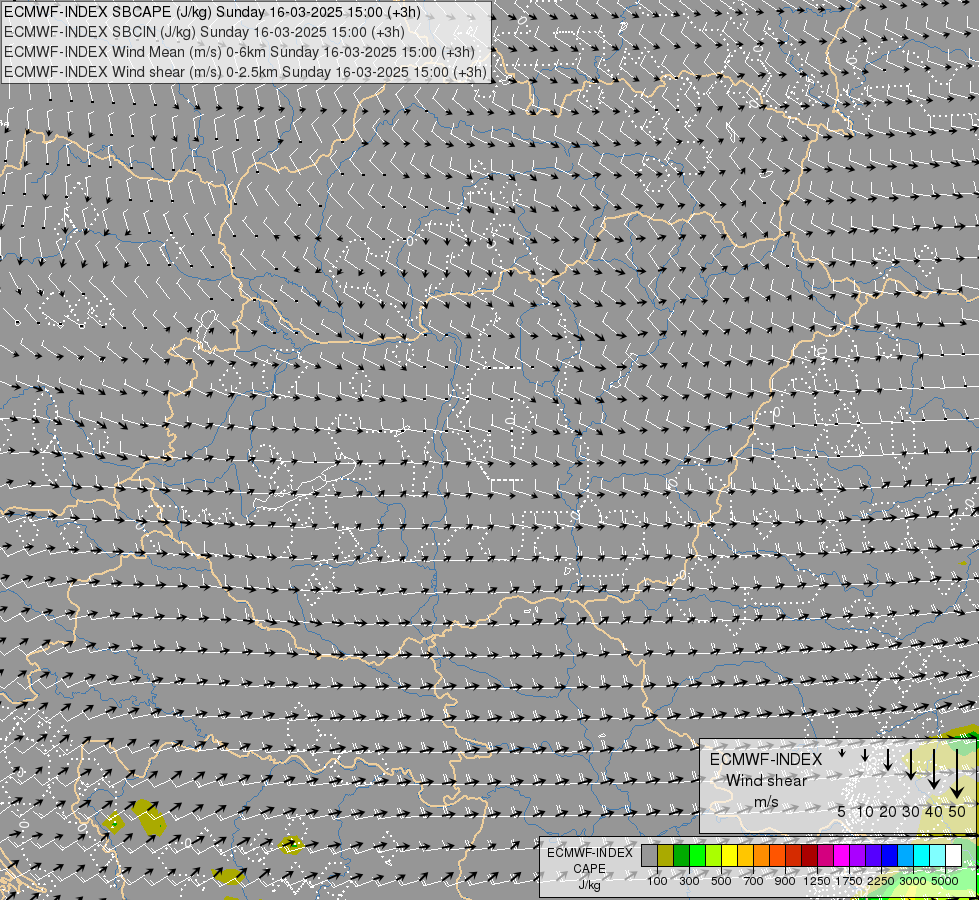Image resolution: width=979 pixels, height=900 pixels.
Task: Select the dark red CAPE swatch
Action: pos(809,856)
